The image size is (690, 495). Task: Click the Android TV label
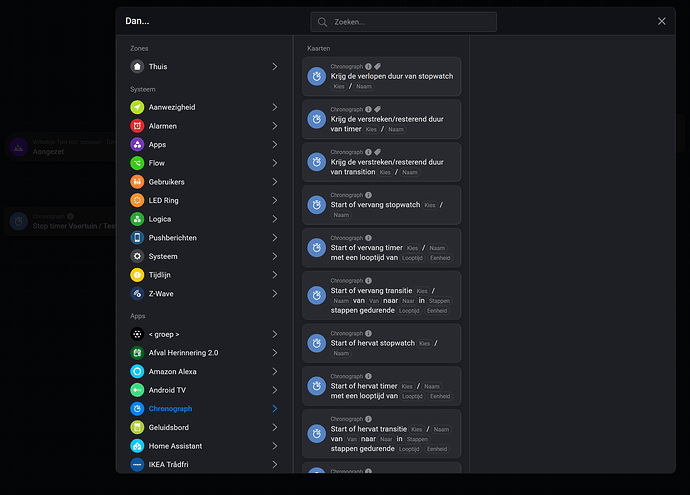(x=167, y=390)
